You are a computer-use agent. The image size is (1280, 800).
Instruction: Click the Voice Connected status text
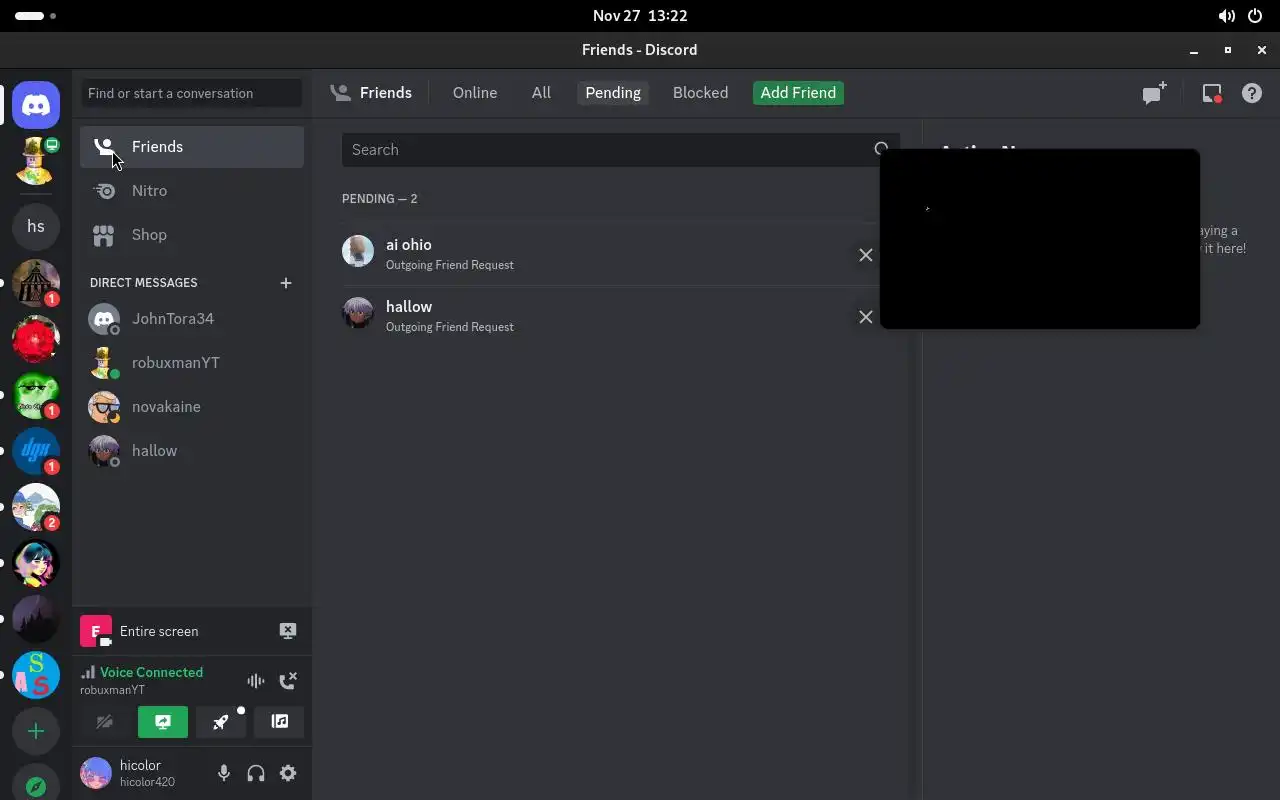(151, 672)
